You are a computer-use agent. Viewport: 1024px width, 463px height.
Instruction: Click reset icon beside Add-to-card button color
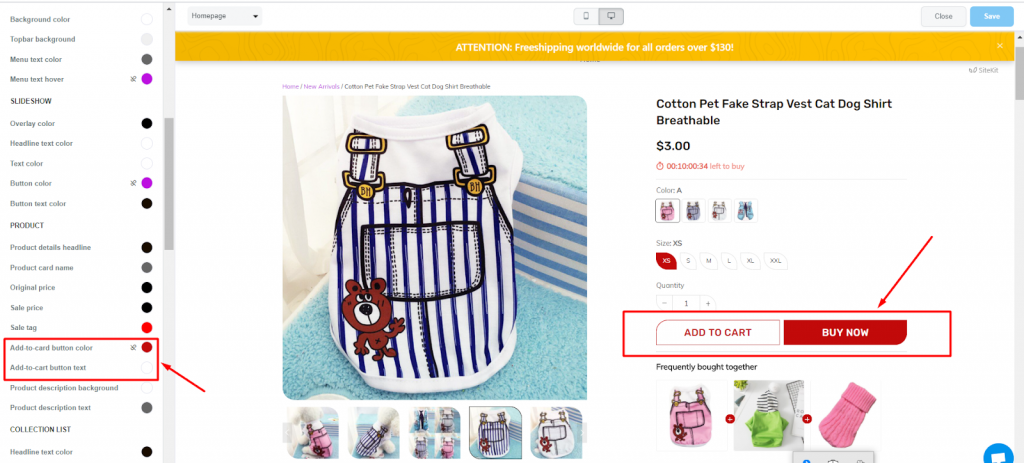[133, 347]
